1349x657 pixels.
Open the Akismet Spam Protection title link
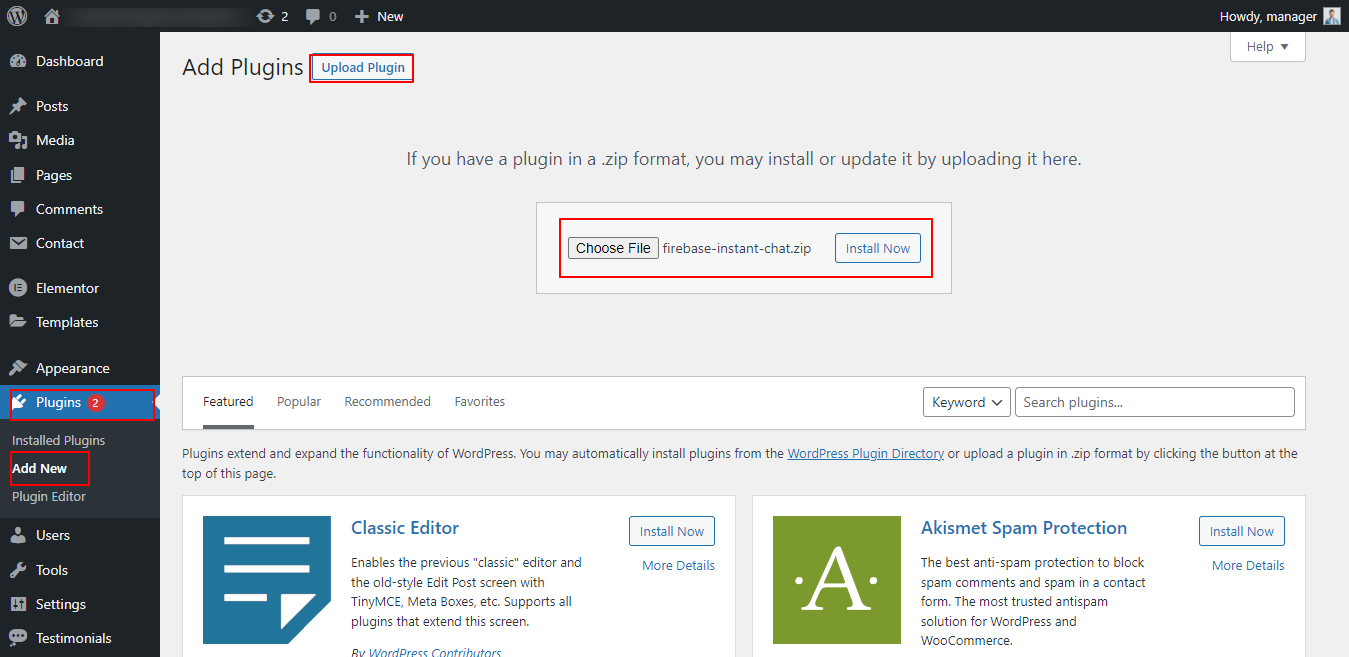tap(1024, 528)
